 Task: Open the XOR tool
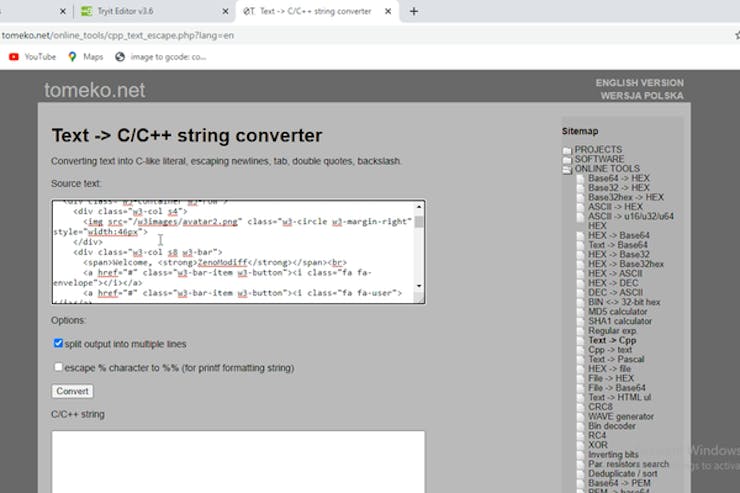pyautogui.click(x=597, y=445)
